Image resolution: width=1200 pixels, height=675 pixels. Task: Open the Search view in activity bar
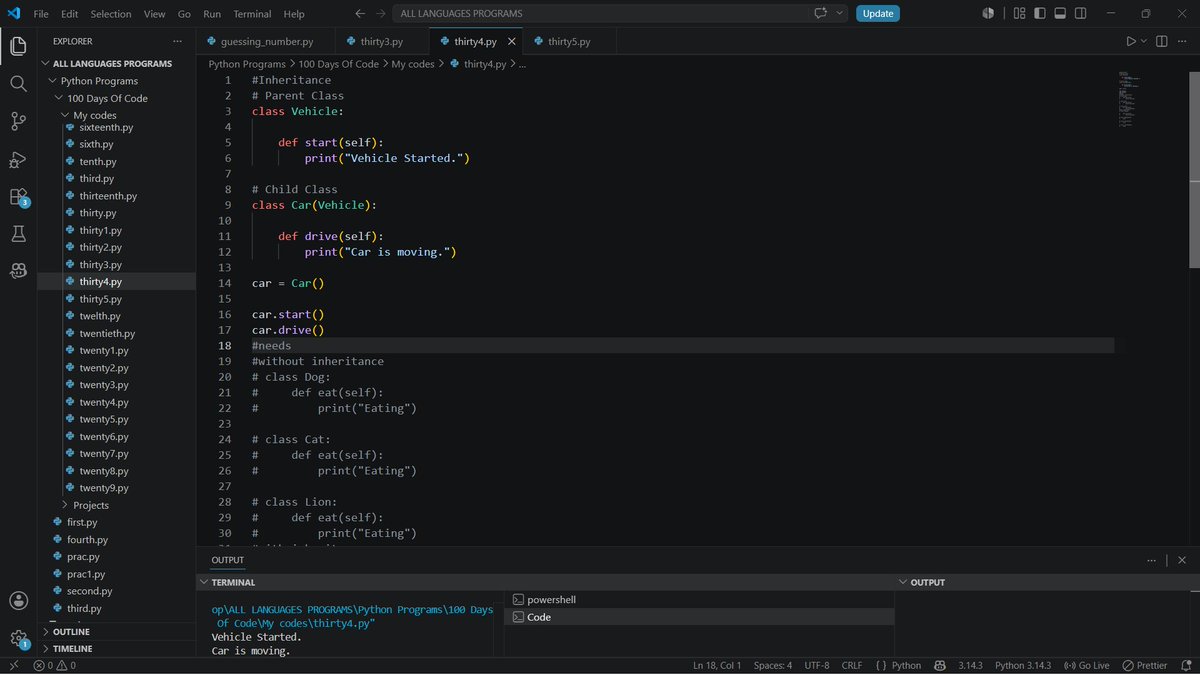click(18, 84)
